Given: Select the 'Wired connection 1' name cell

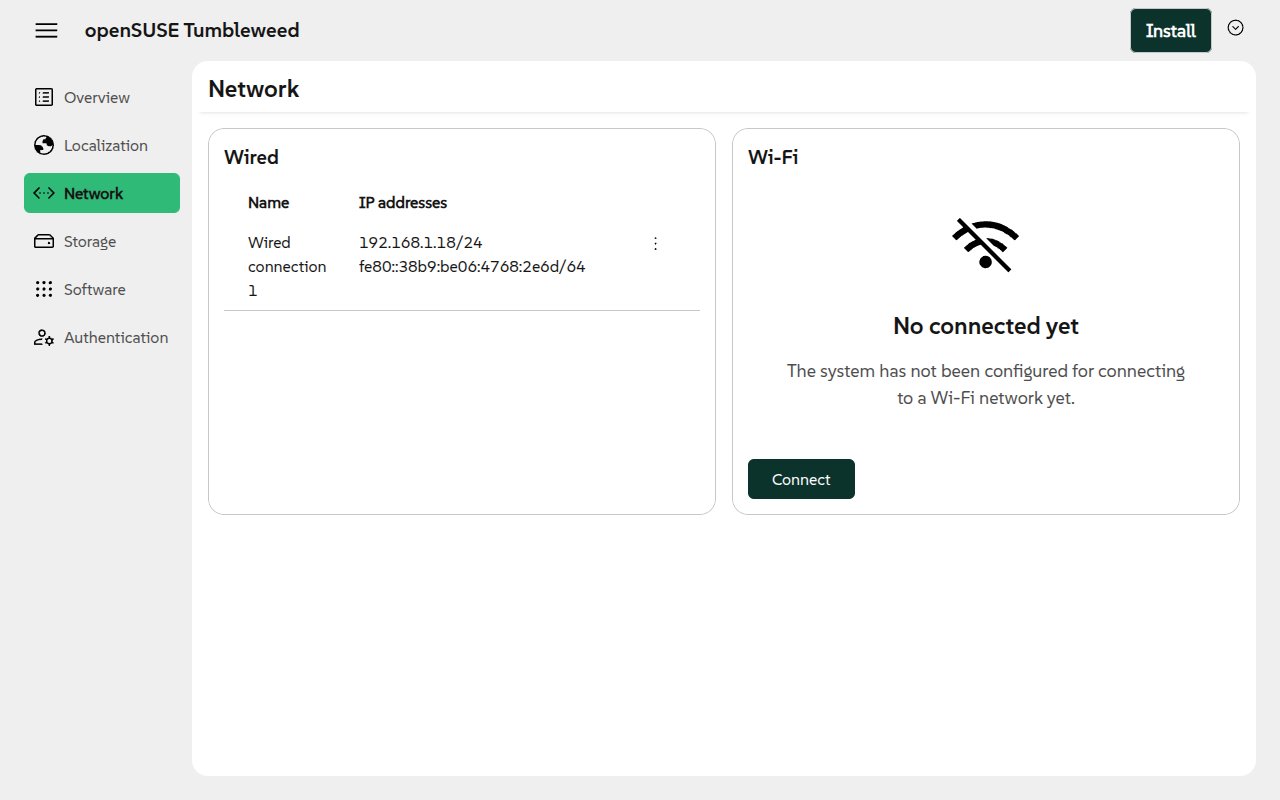Looking at the screenshot, I should coord(287,266).
